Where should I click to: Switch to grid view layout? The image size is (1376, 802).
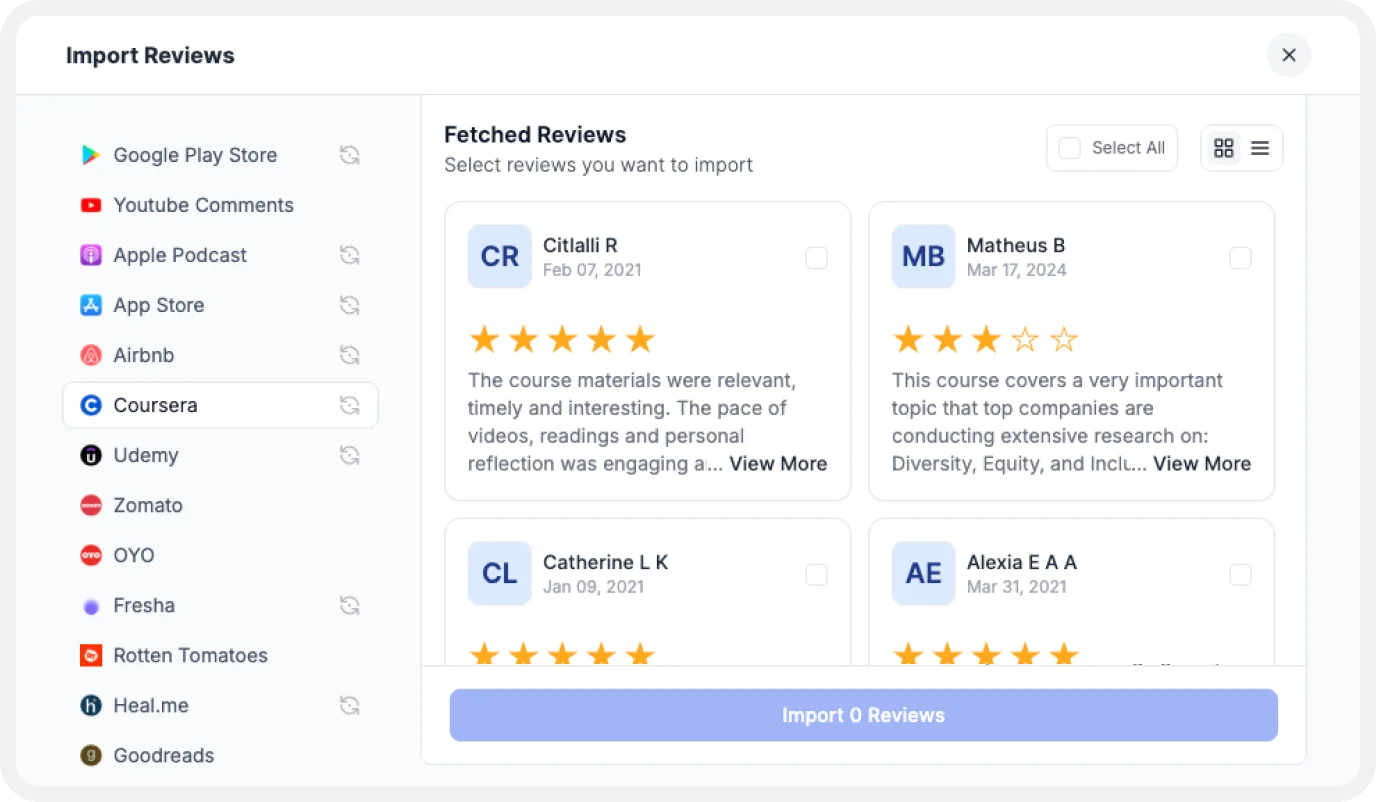[1223, 148]
